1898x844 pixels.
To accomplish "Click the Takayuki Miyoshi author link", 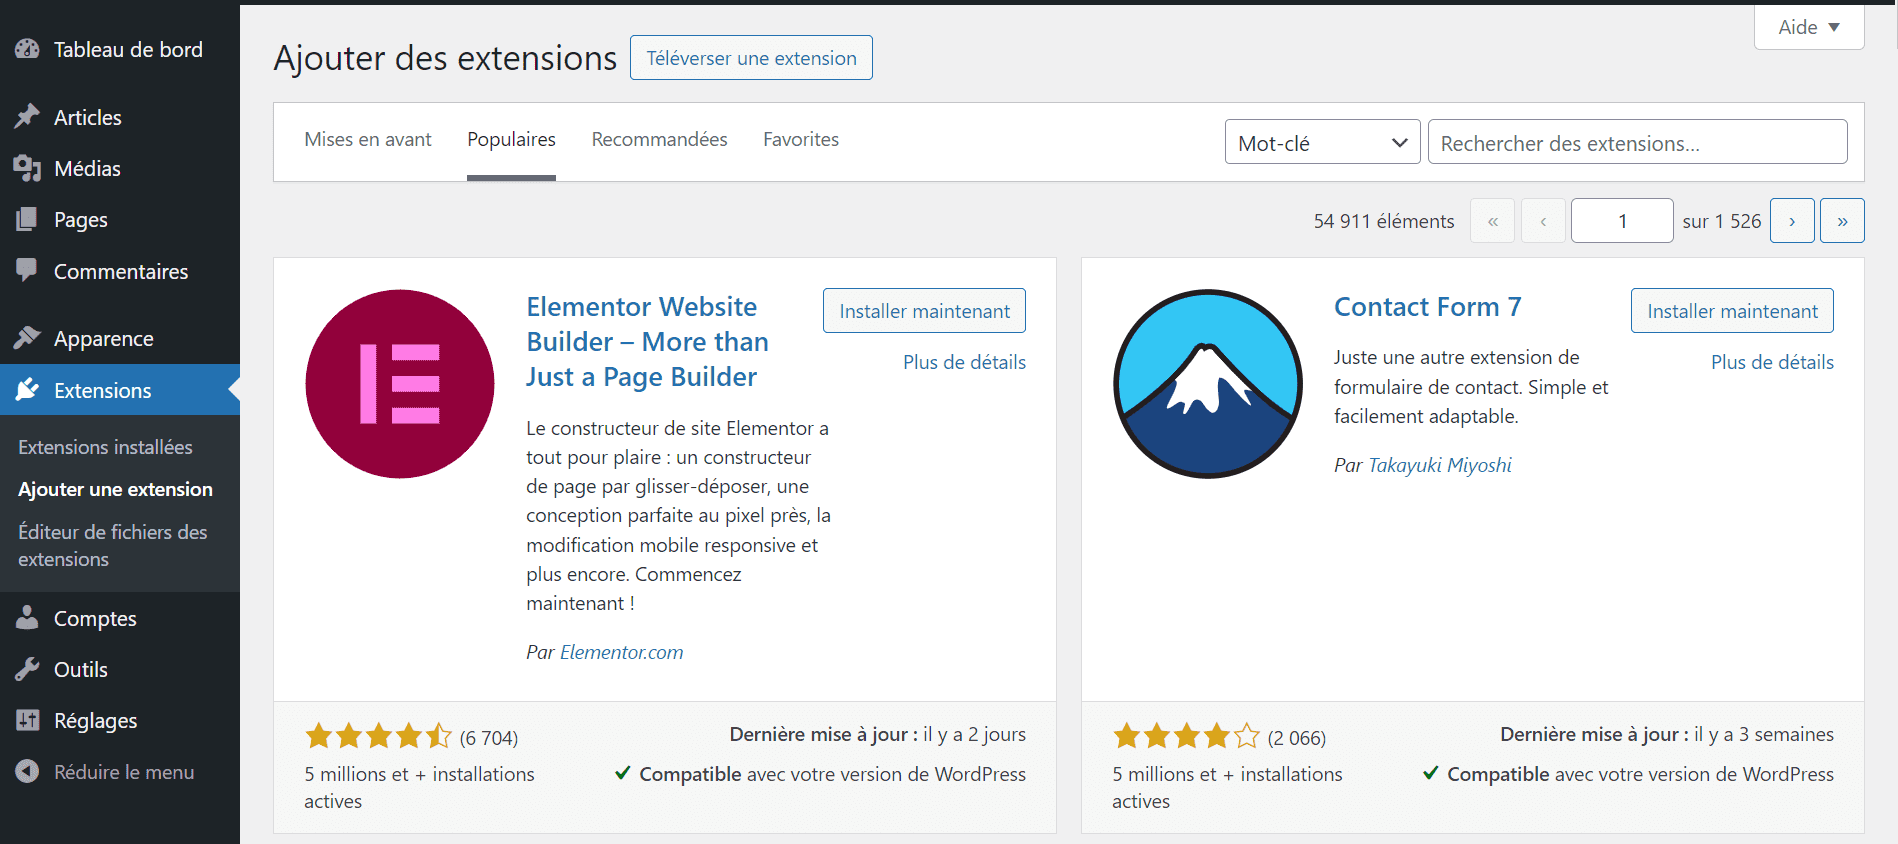I will coord(1439,465).
